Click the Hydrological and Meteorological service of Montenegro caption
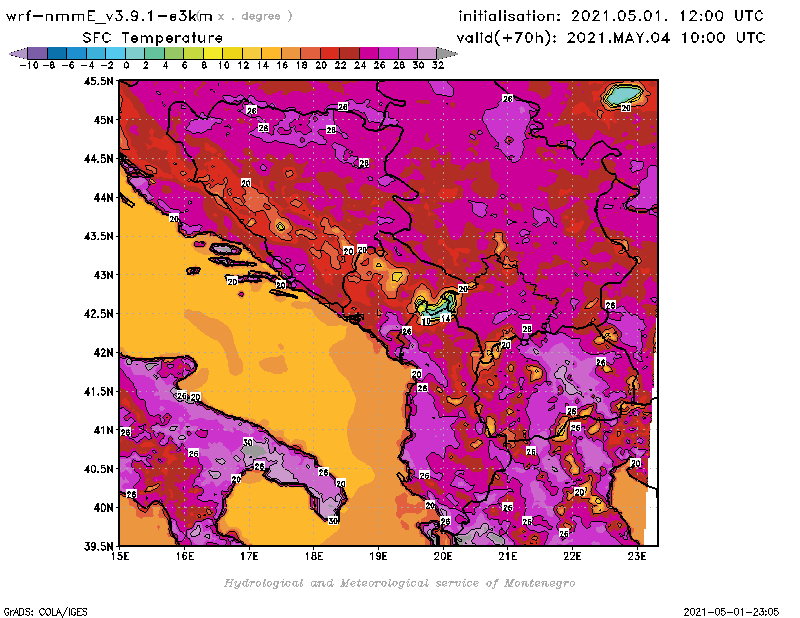Viewport: 800px width, 618px height. [x=399, y=583]
